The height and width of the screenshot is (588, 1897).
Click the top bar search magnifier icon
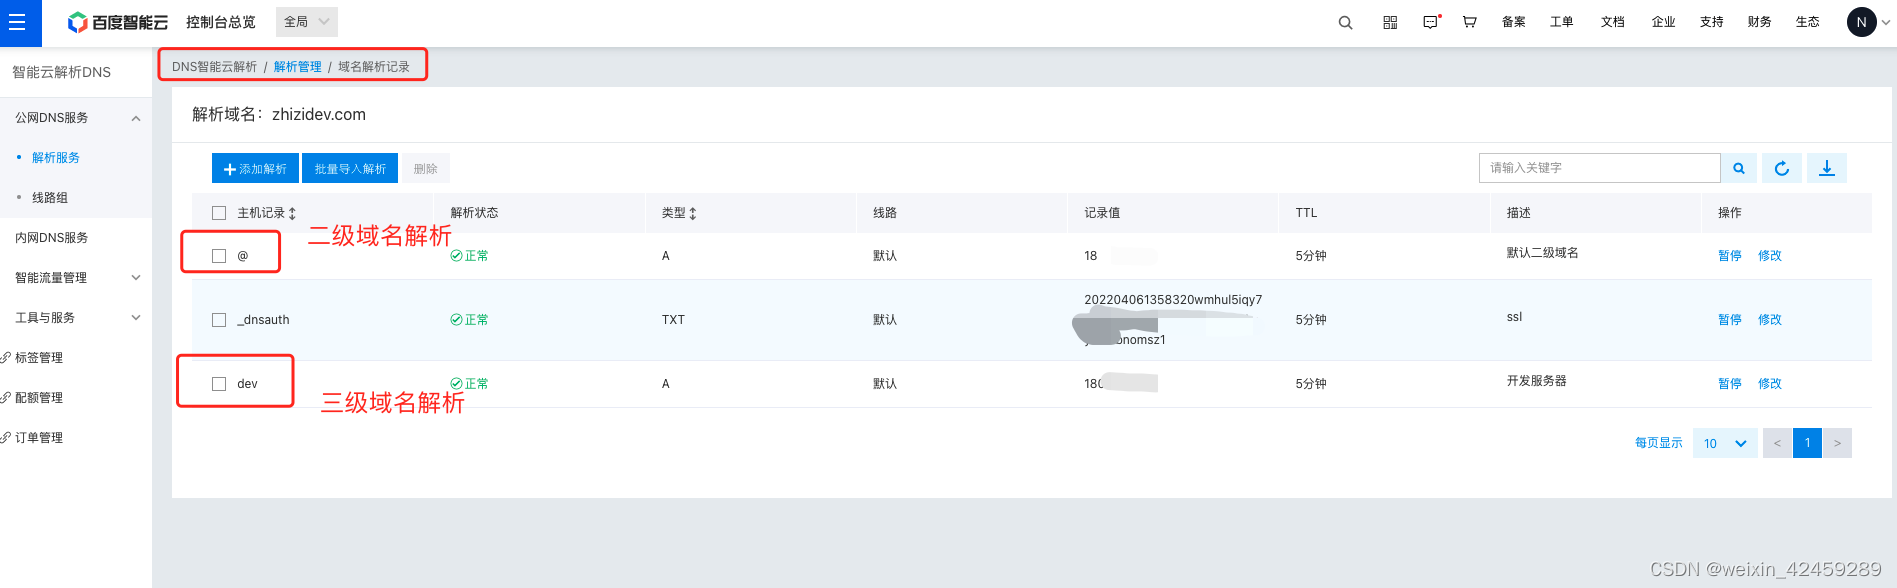[1345, 22]
